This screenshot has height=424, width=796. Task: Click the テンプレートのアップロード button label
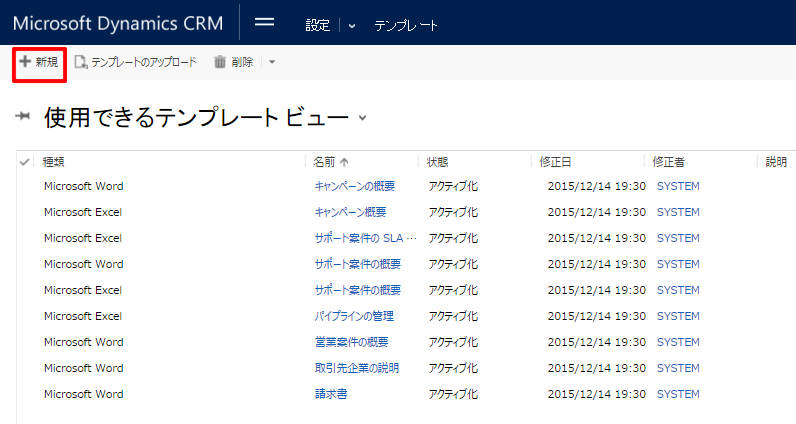coord(144,62)
